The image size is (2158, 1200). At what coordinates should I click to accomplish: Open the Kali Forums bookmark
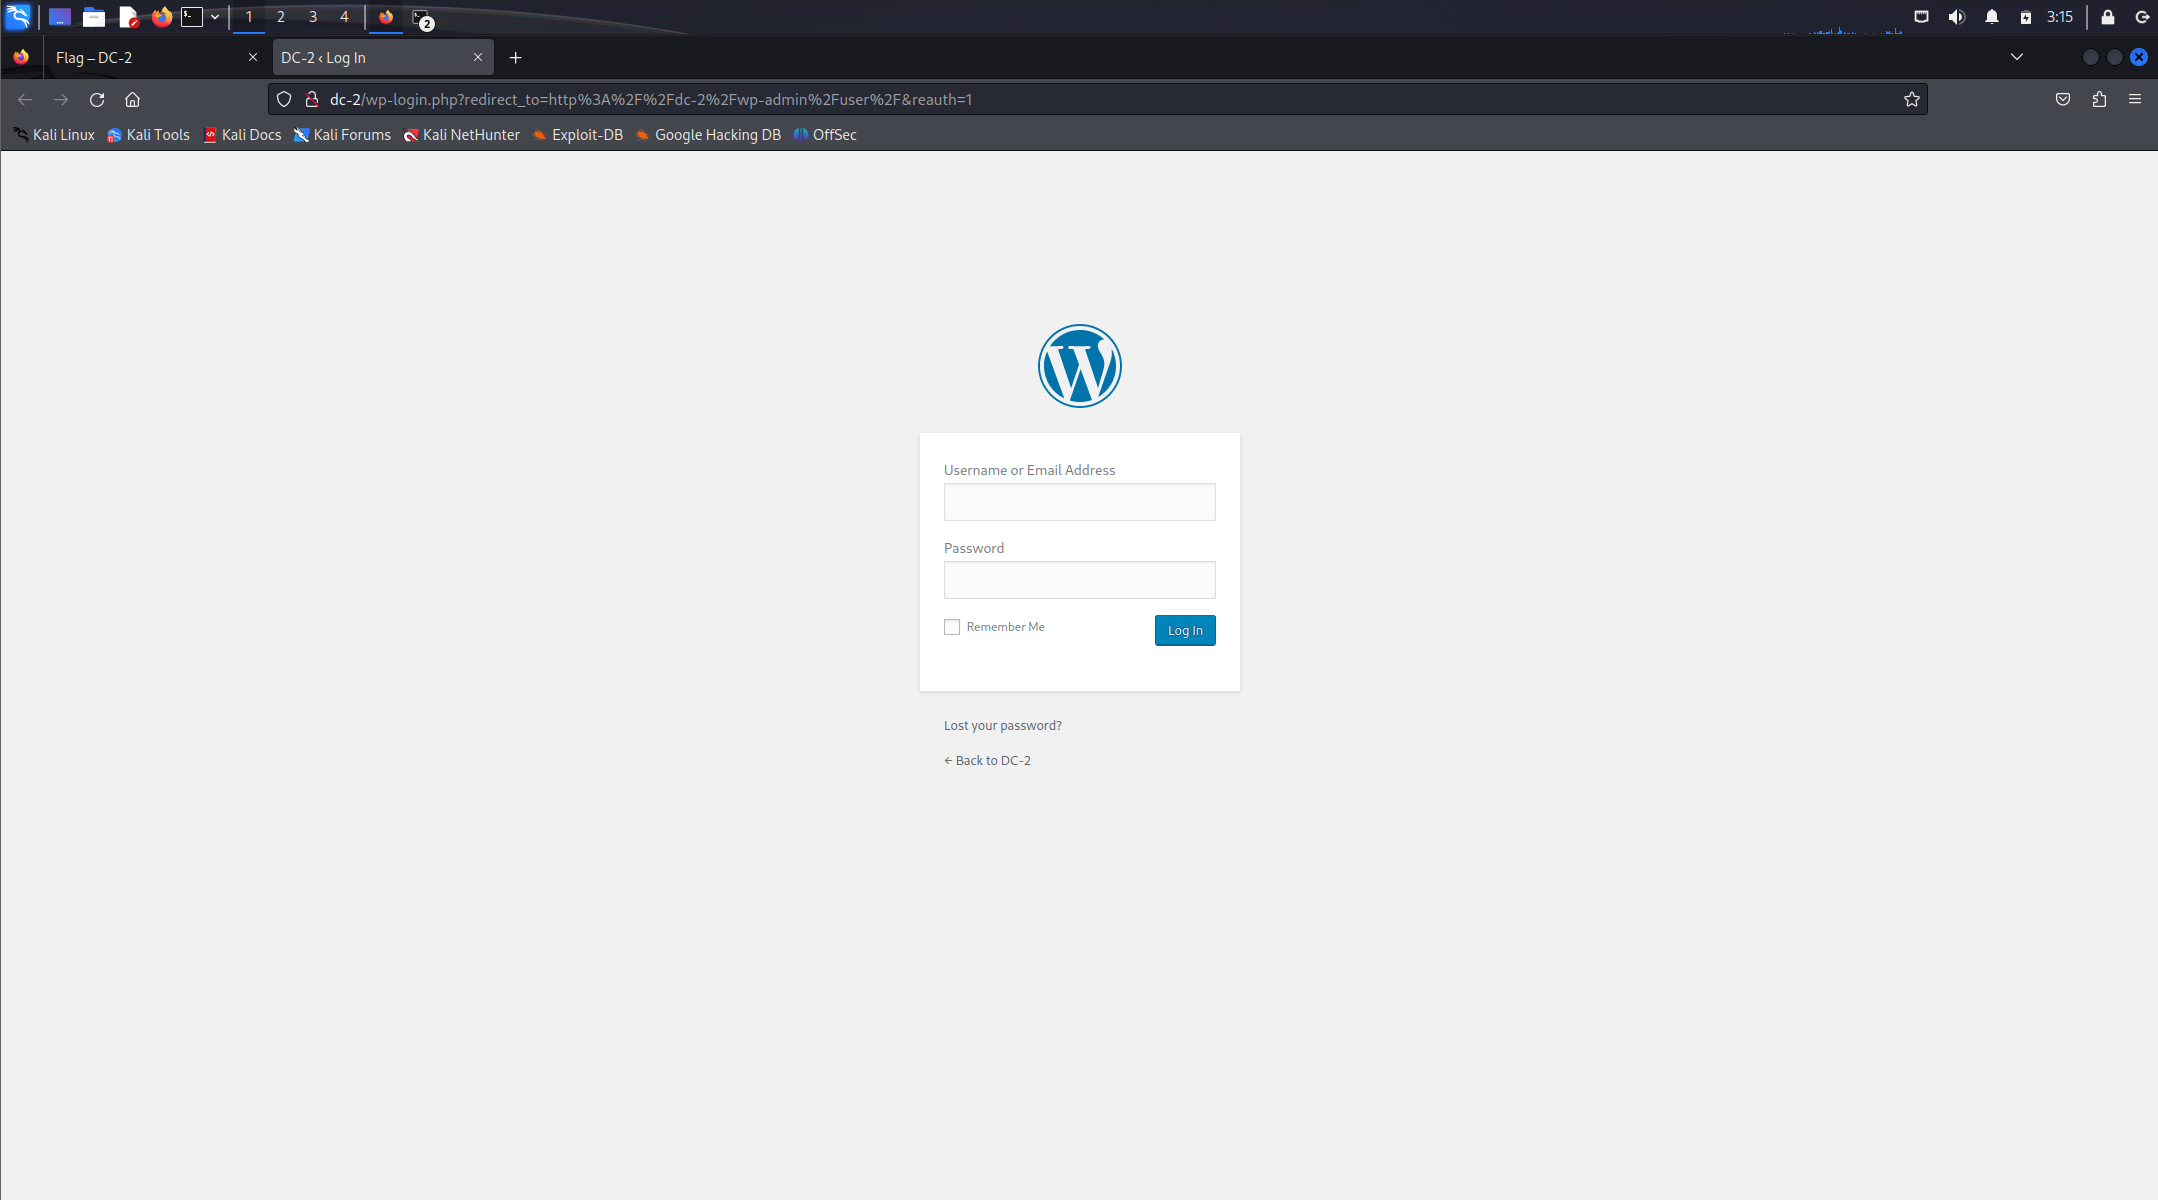[342, 135]
